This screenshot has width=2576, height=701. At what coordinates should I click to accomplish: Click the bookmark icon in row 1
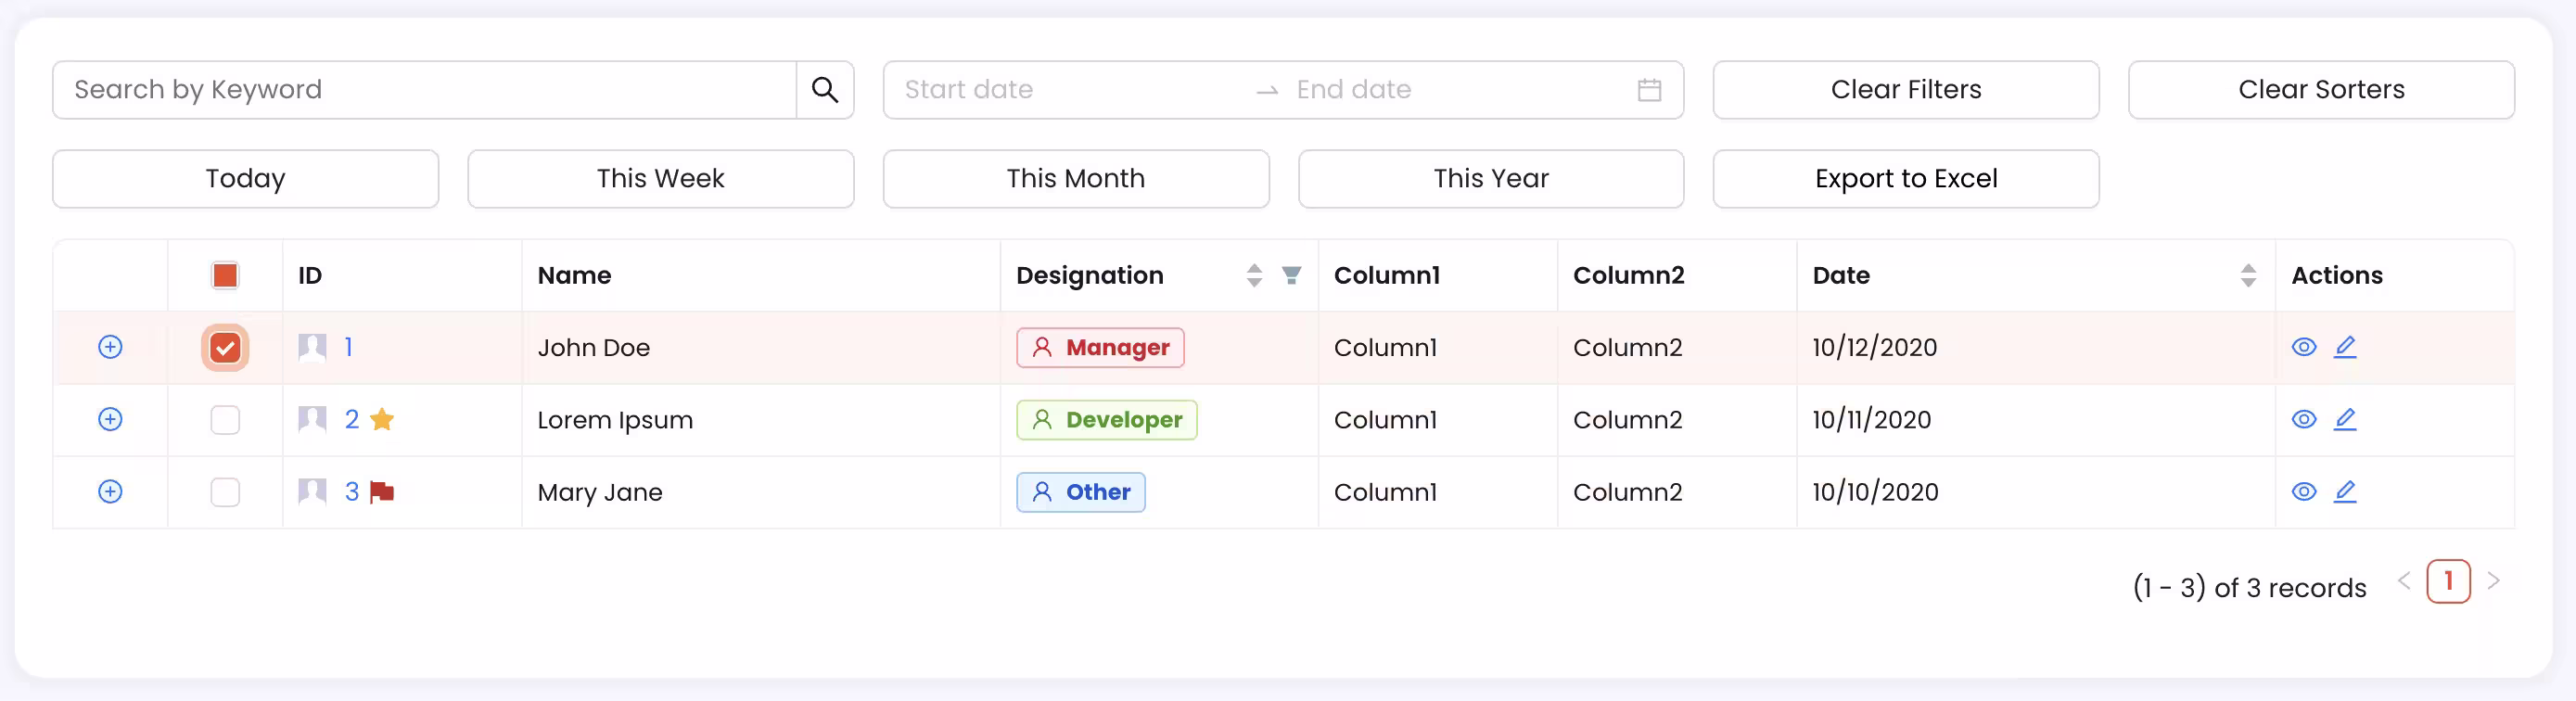coord(312,347)
